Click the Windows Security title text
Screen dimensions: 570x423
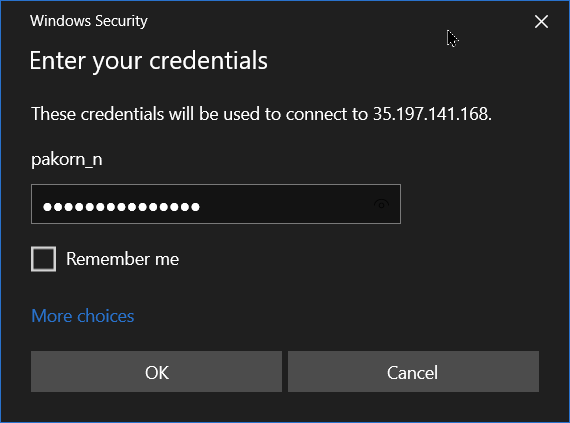coord(89,21)
